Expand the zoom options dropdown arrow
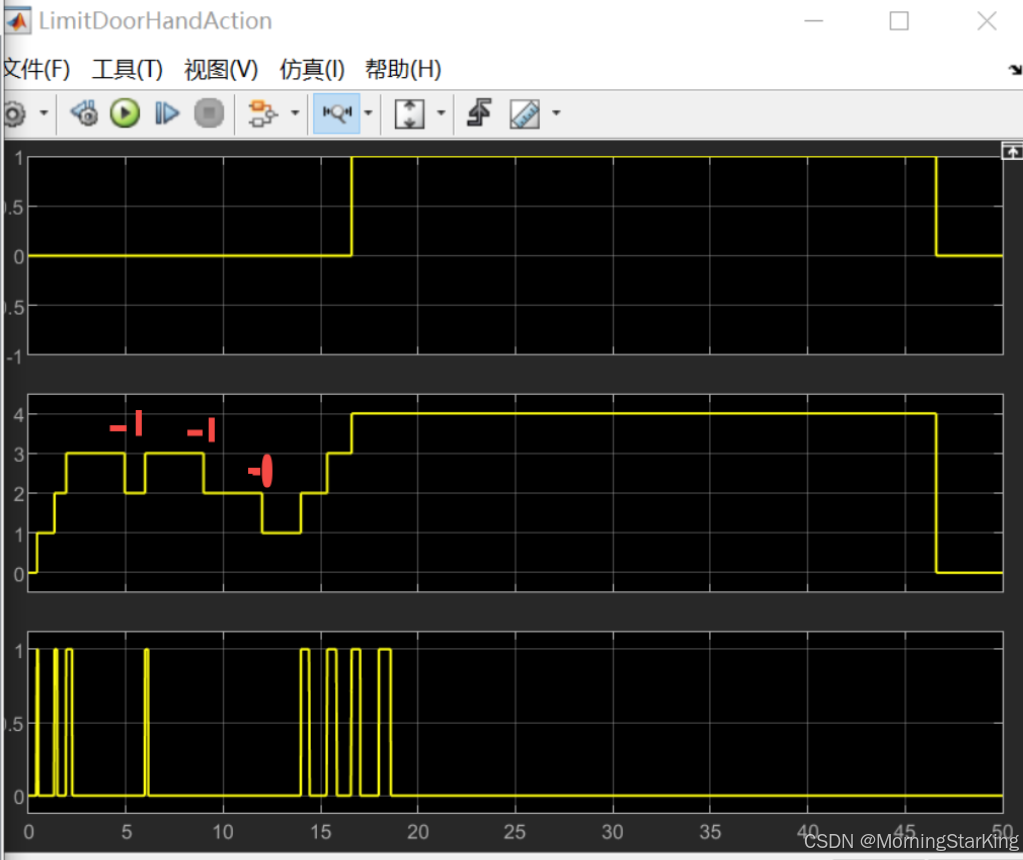The image size is (1023, 860). pos(368,113)
